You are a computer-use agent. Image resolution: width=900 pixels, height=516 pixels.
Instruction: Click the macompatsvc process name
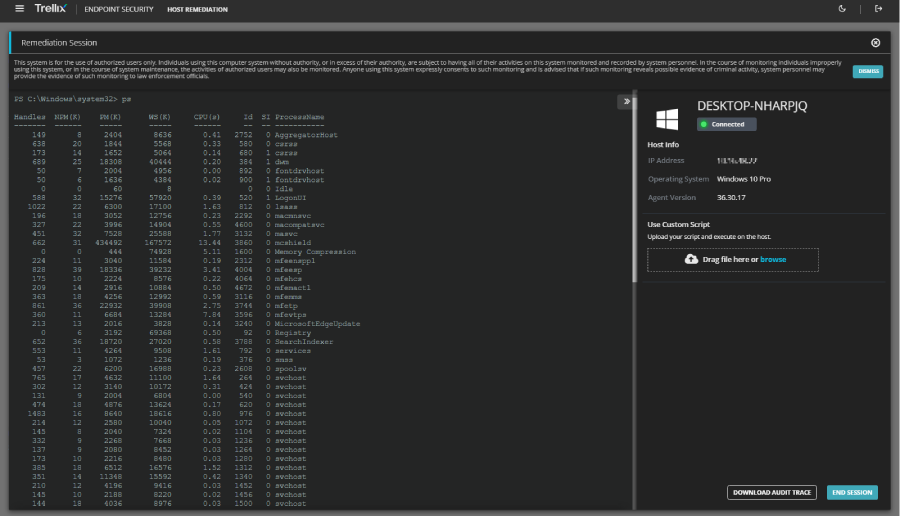coord(300,225)
